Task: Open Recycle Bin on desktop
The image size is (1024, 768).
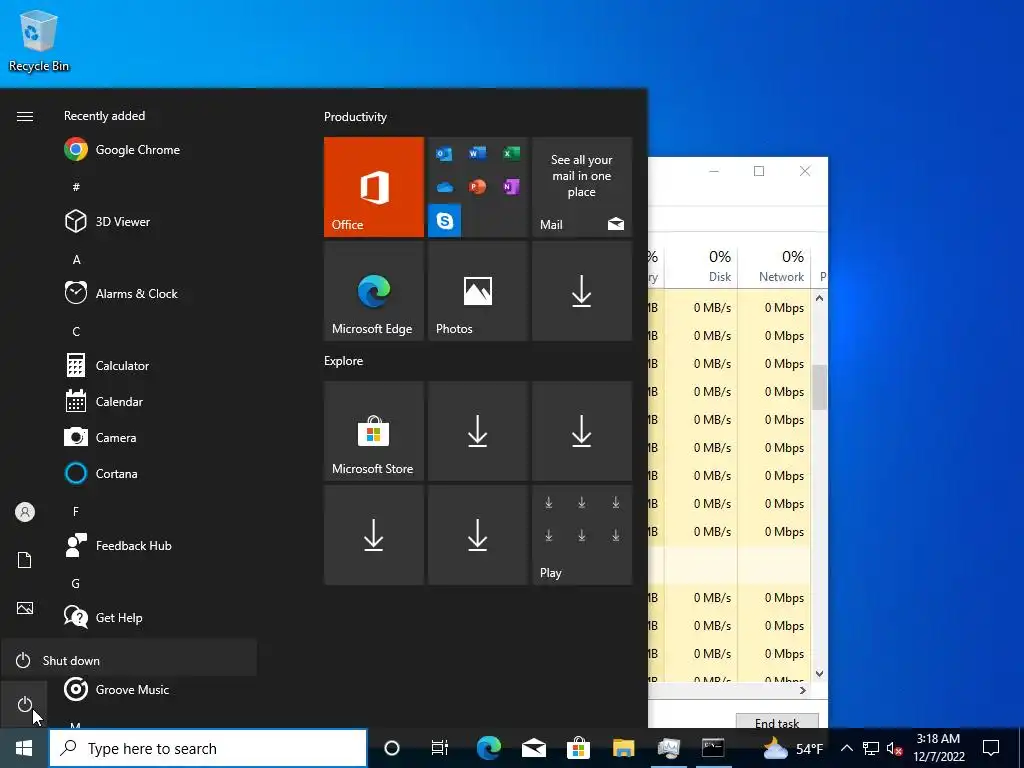Action: (39, 41)
